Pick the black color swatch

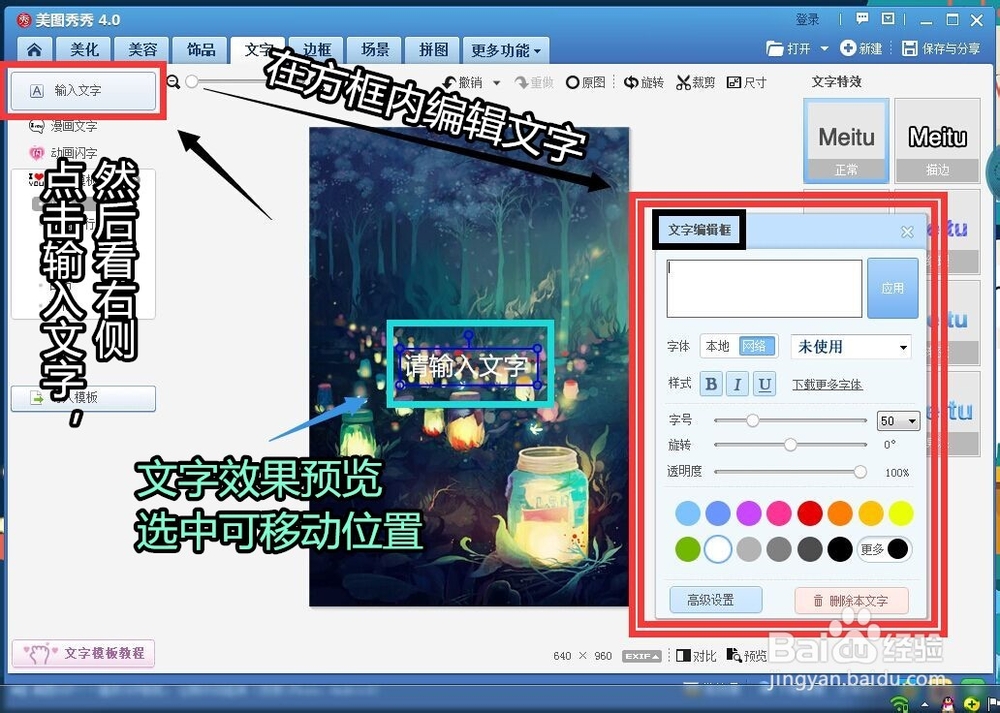[840, 549]
